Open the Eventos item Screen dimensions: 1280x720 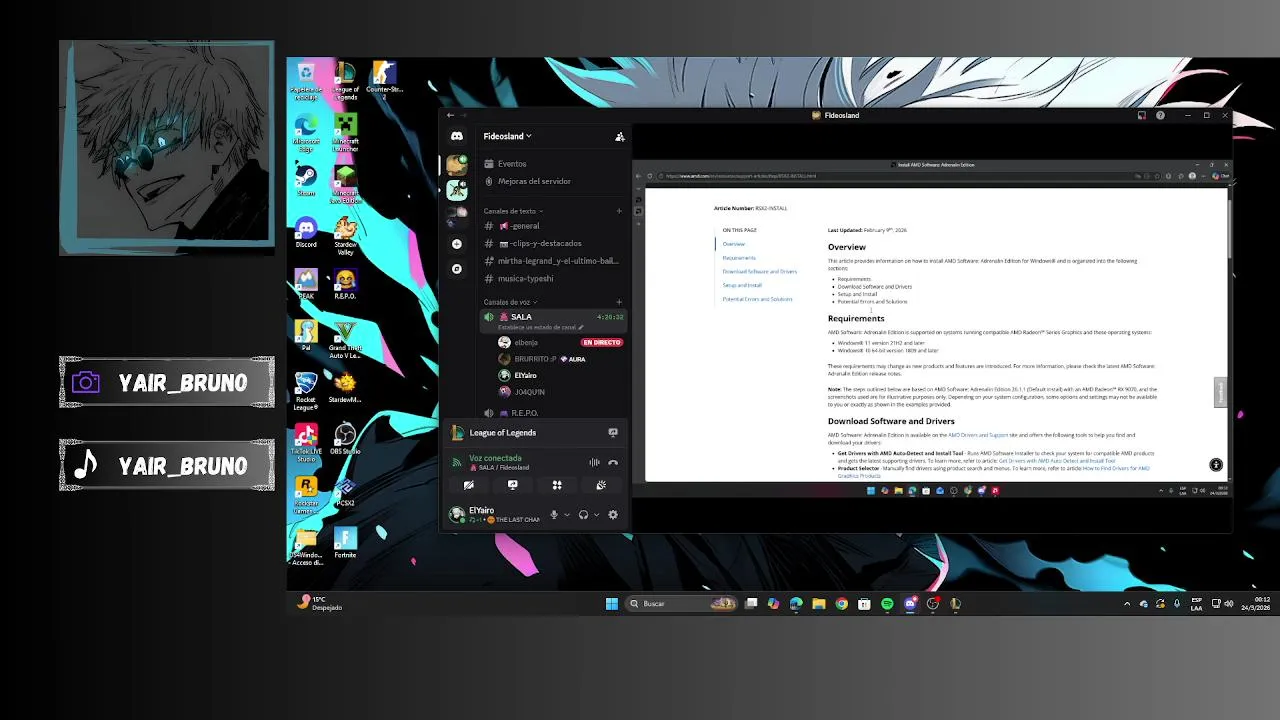pyautogui.click(x=554, y=164)
